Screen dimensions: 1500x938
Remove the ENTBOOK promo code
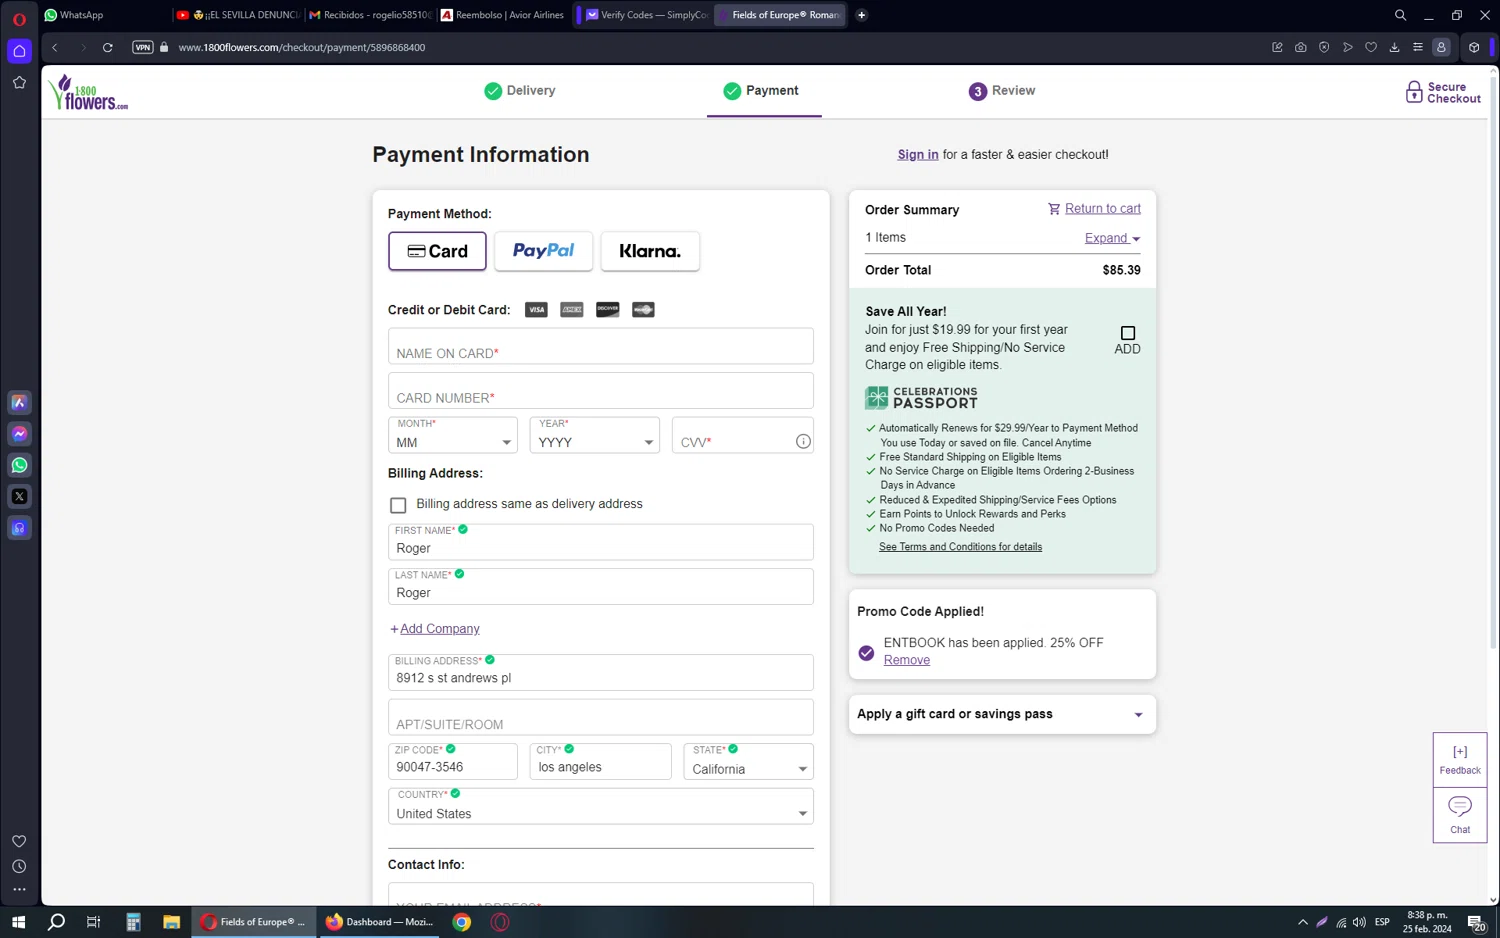tap(906, 660)
